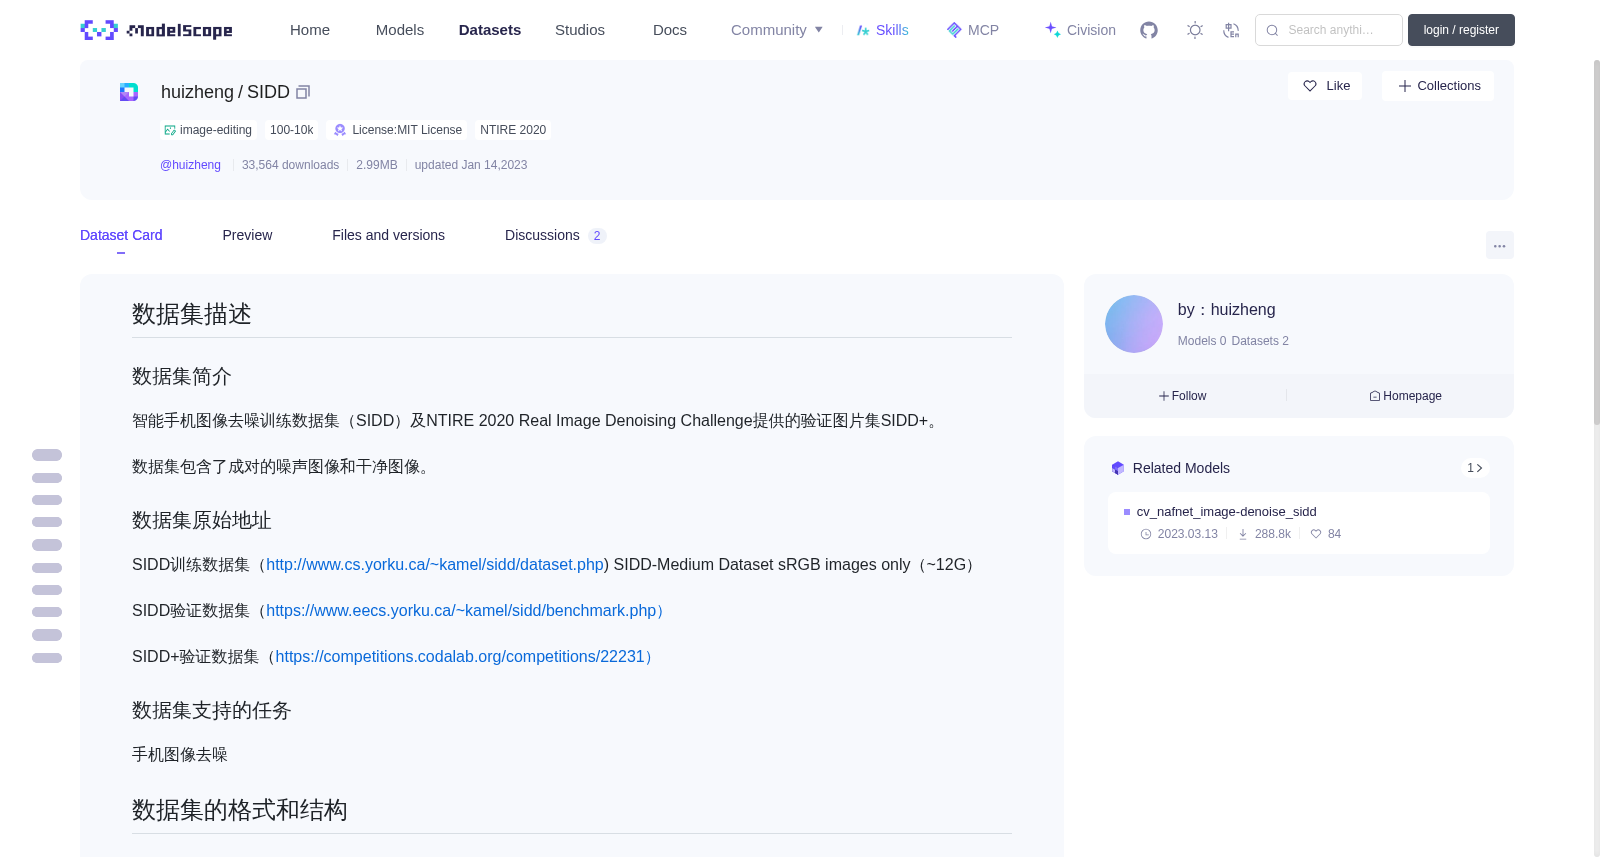Click the heart icon on Like

coord(1310,86)
